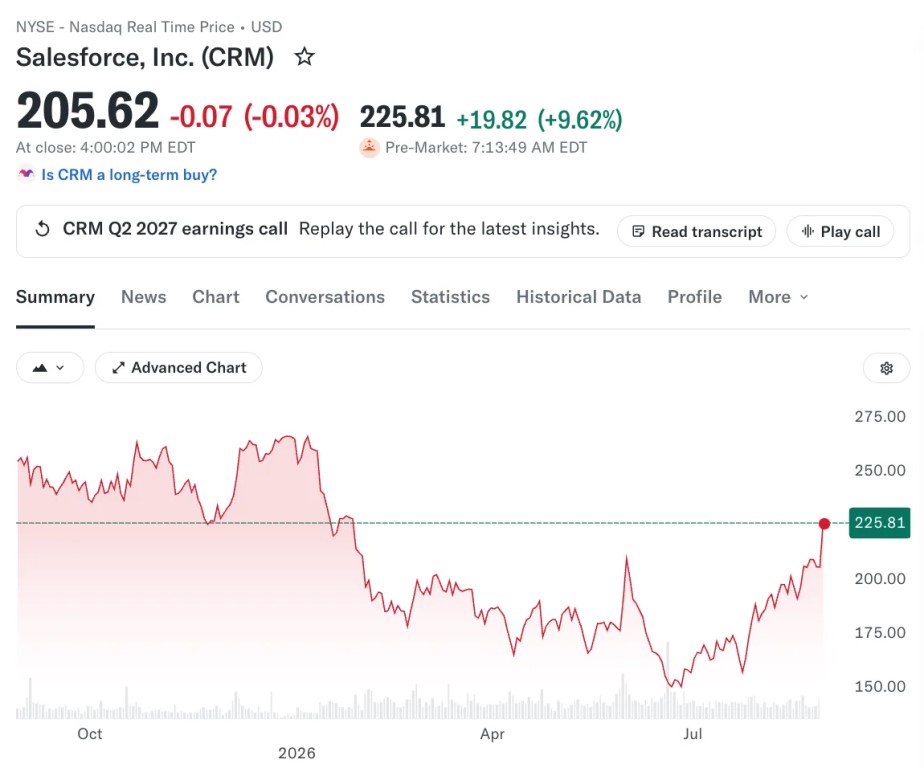Viewport: 924px width, 768px height.
Task: Click the Read transcript button
Action: click(697, 232)
